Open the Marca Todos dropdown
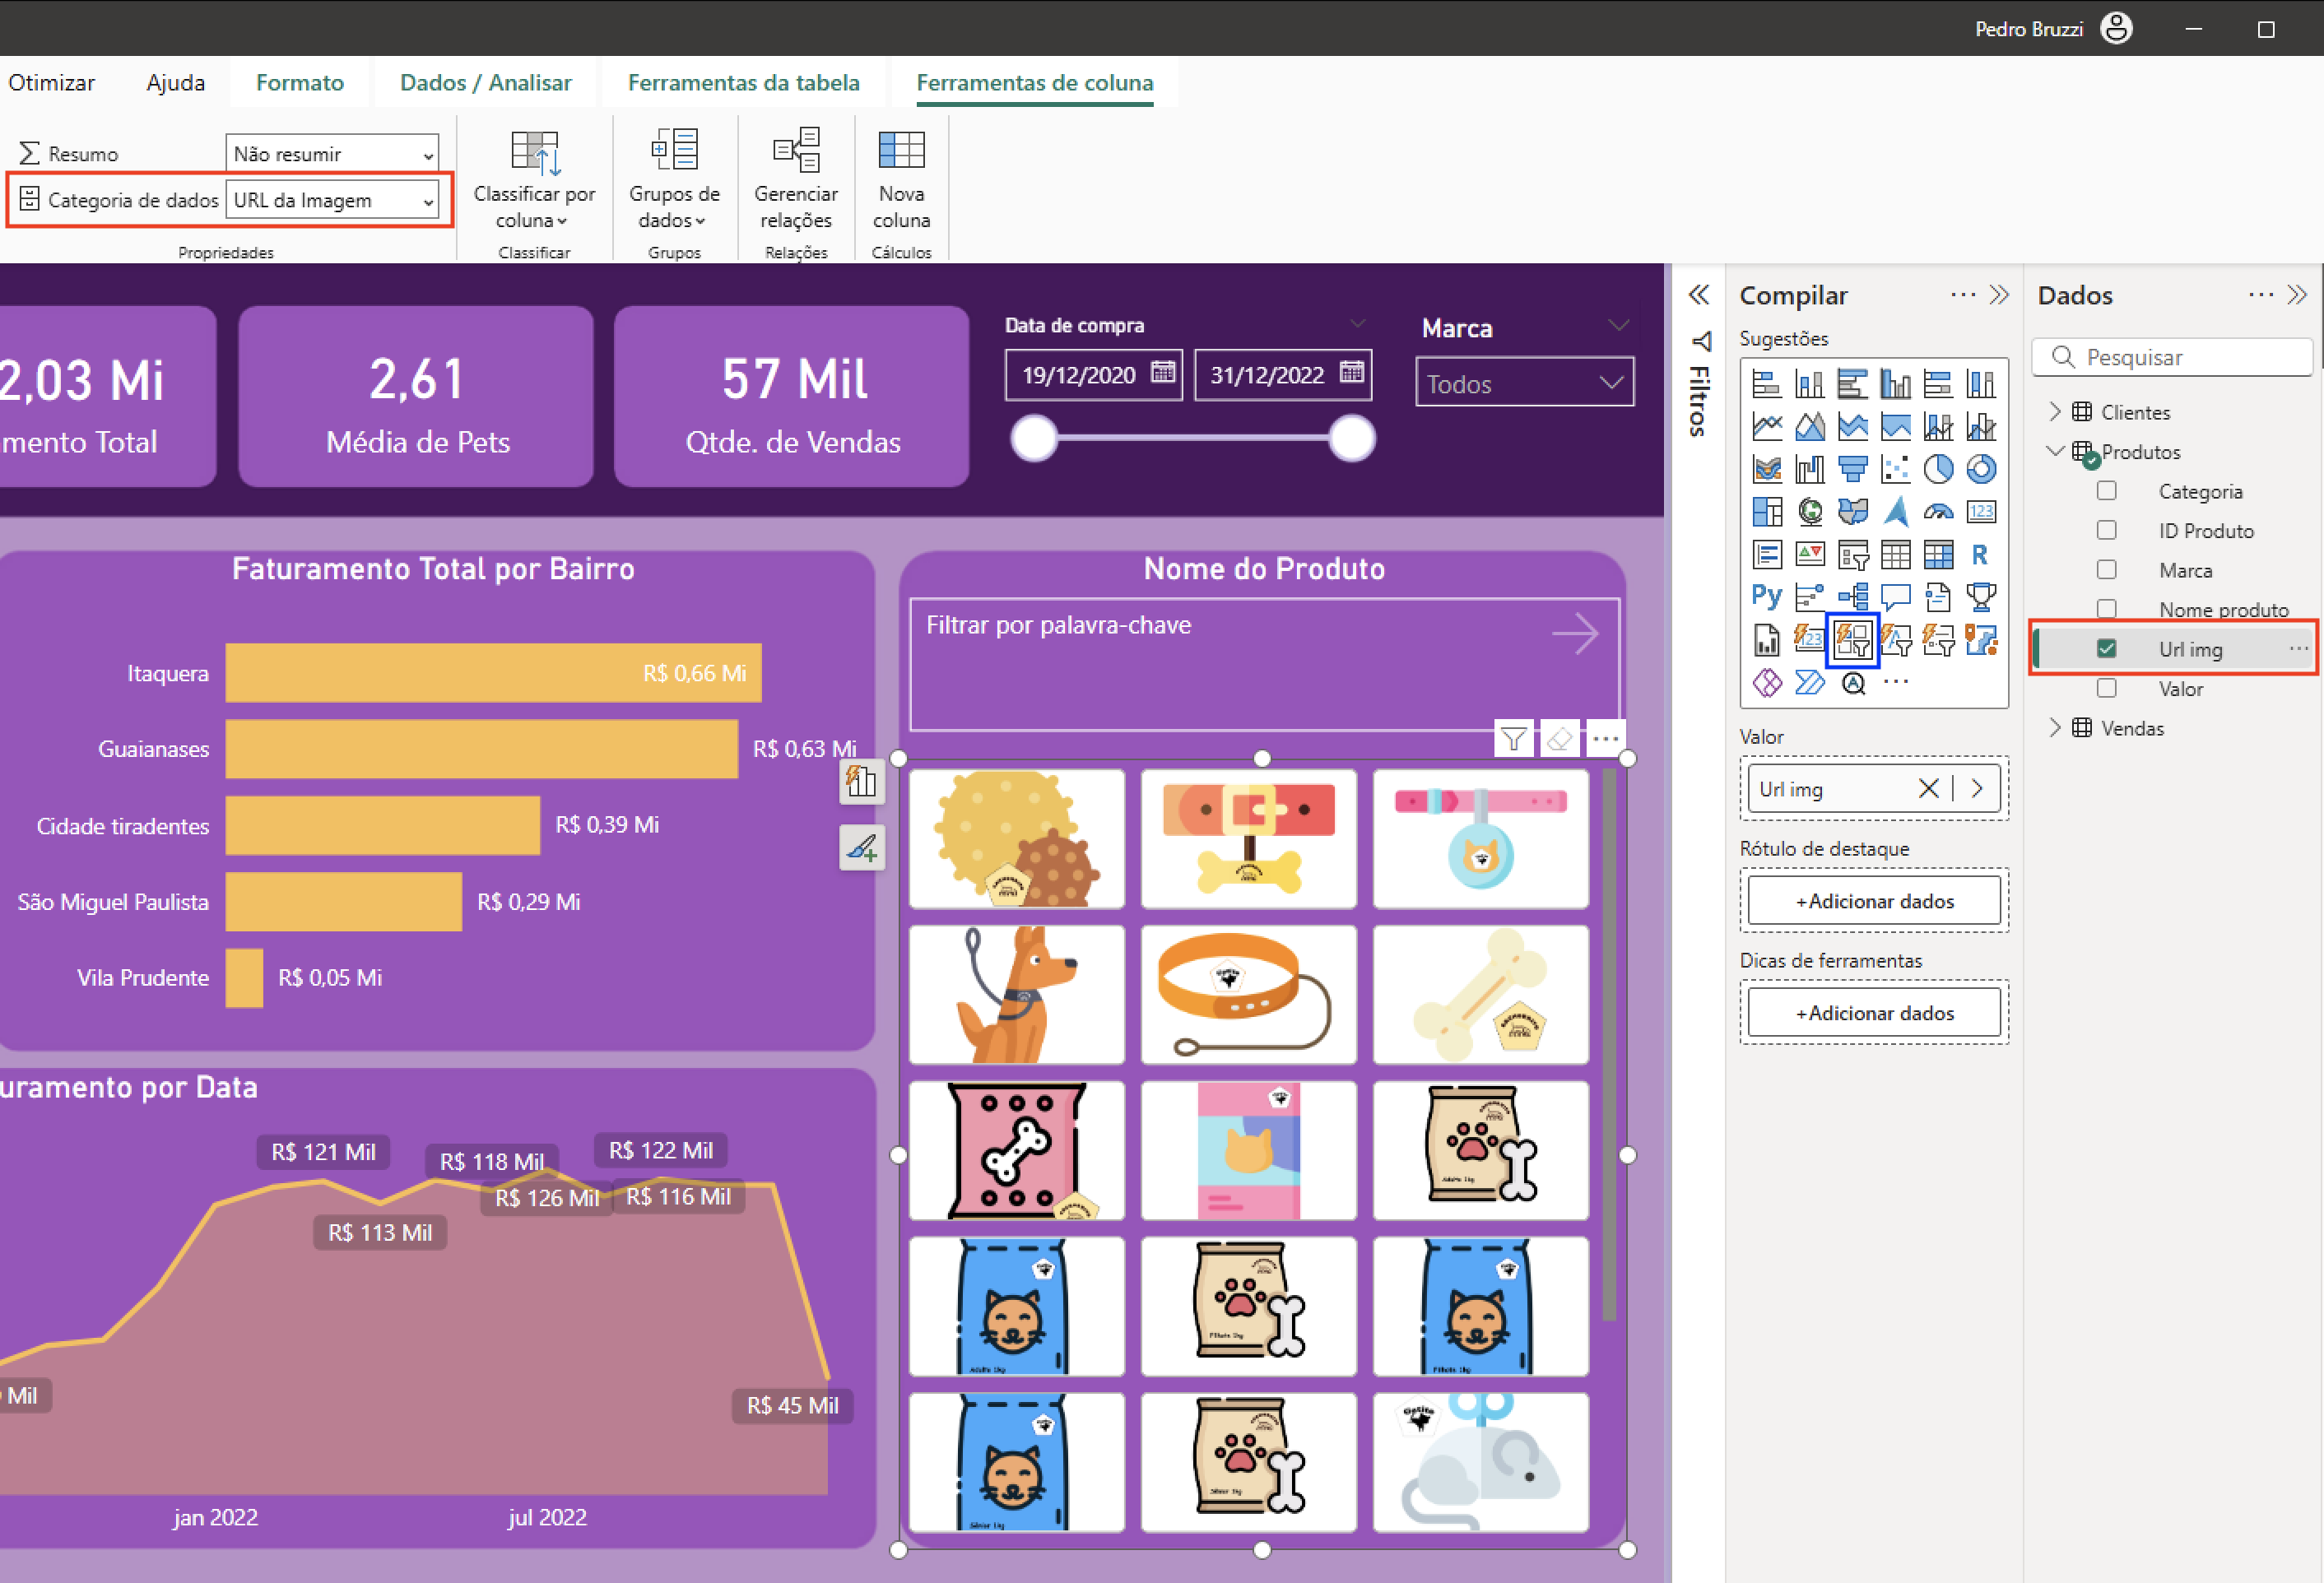Viewport: 2324px width, 1583px height. 1524,383
